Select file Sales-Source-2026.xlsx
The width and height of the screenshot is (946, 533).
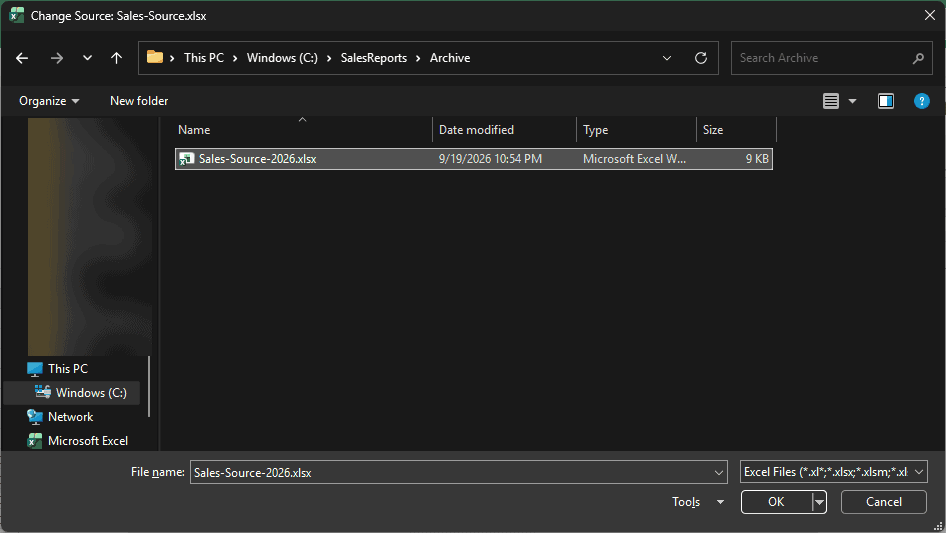474,159
